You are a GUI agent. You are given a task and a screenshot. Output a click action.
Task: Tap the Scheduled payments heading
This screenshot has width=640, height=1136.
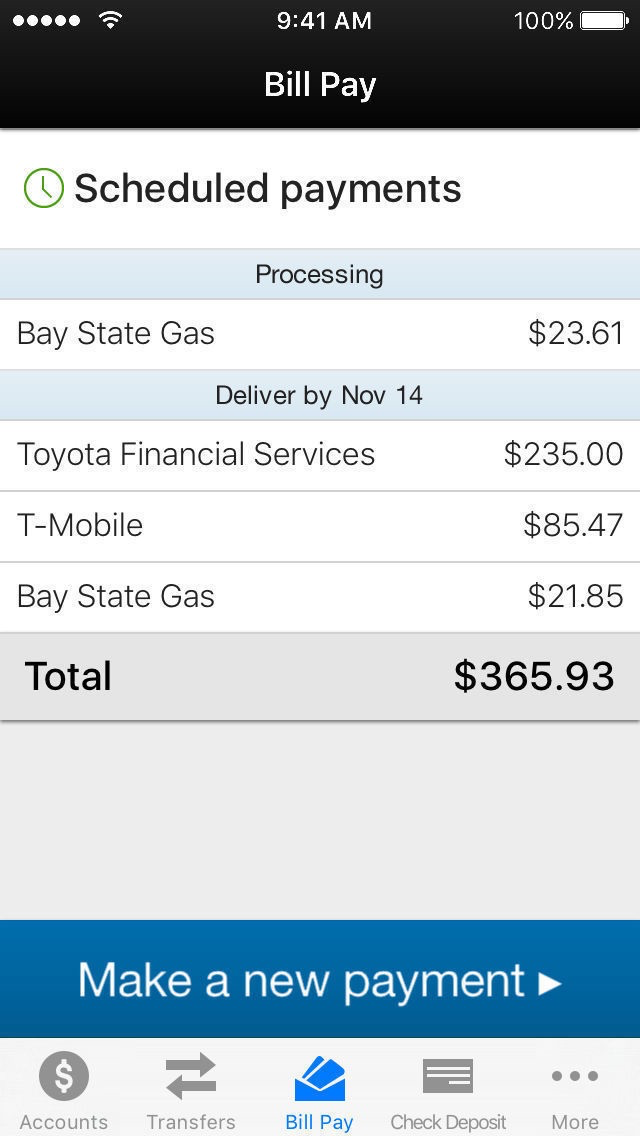coord(267,189)
